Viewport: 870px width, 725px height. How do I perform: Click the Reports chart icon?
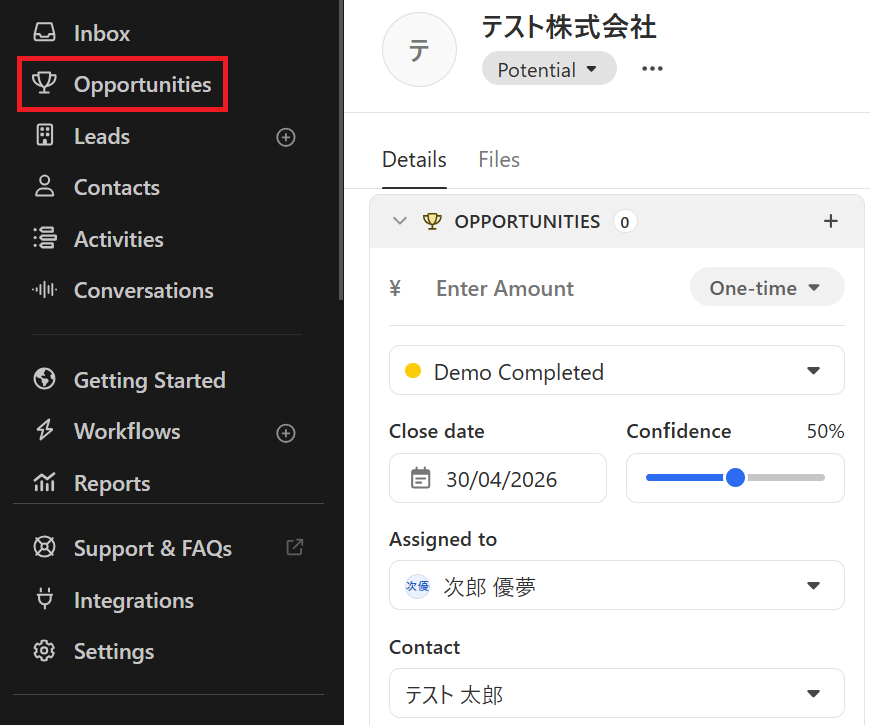point(44,483)
